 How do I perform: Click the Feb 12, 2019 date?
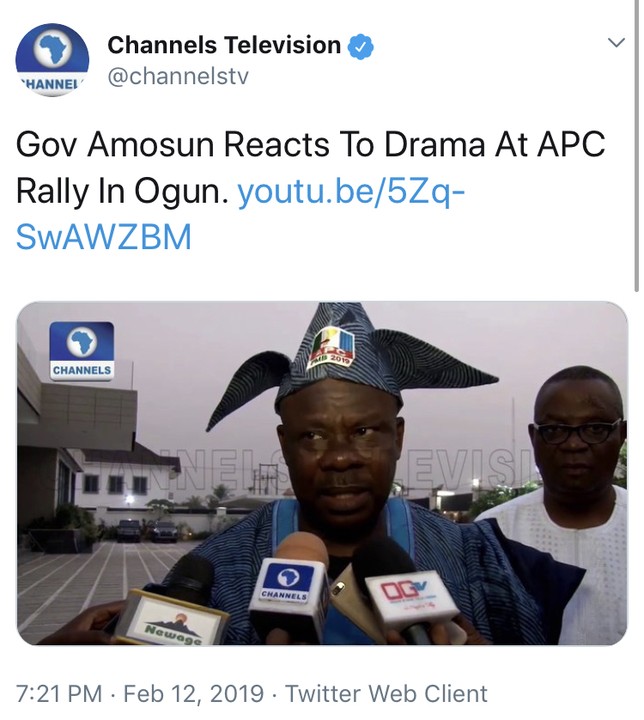[193, 693]
